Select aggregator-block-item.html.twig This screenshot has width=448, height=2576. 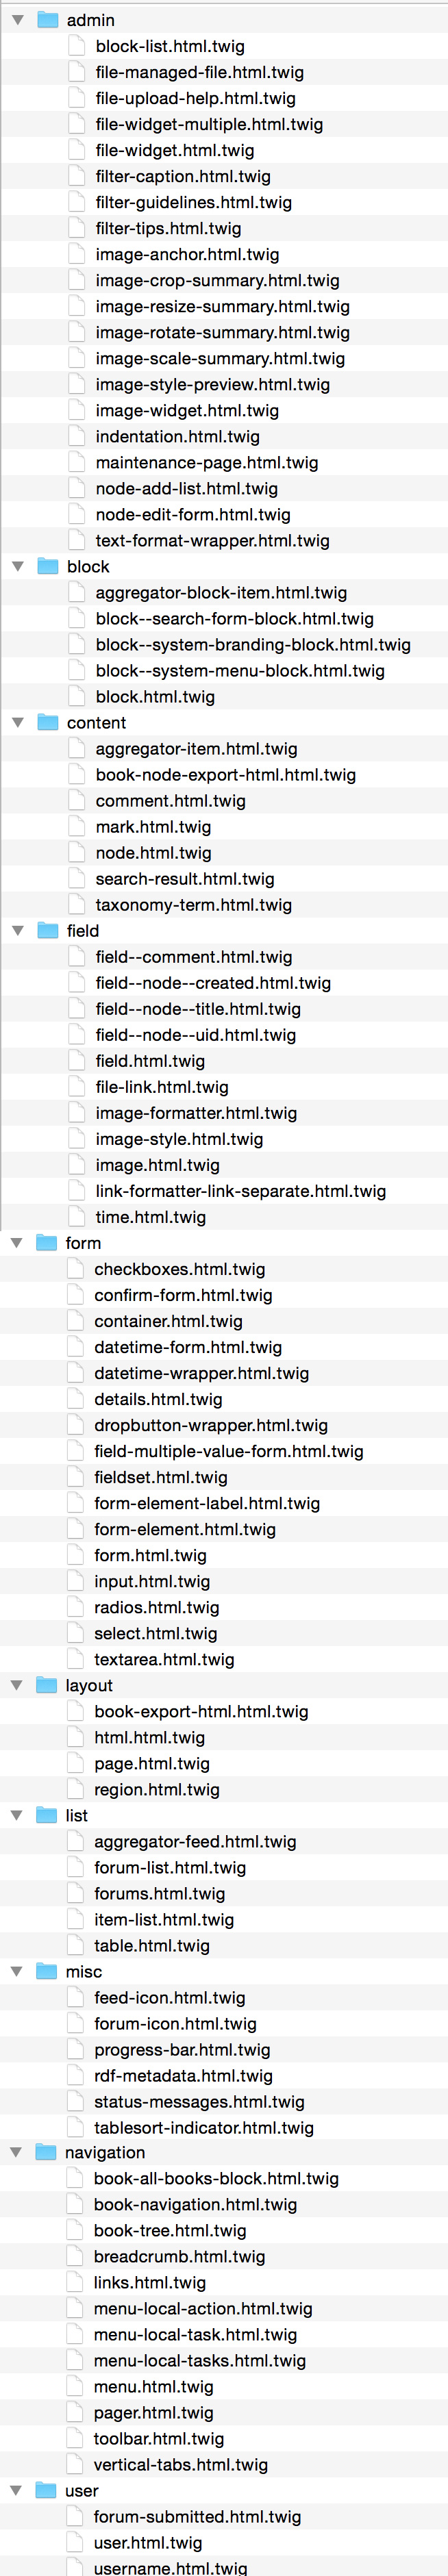point(222,592)
